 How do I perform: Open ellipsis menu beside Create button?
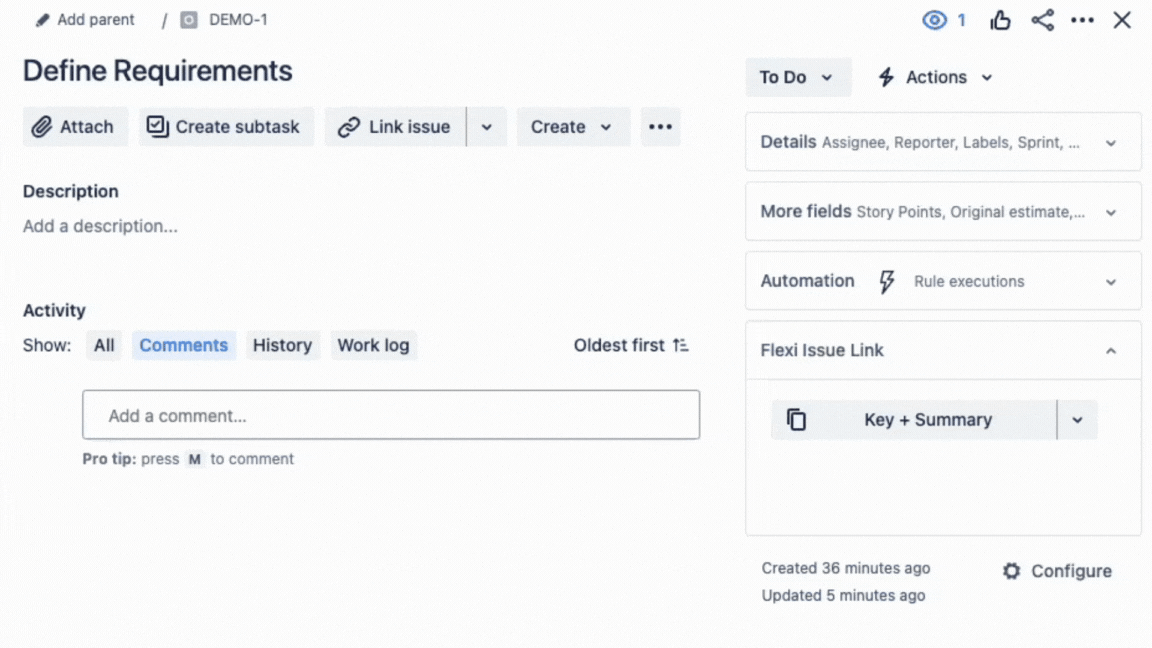point(660,127)
